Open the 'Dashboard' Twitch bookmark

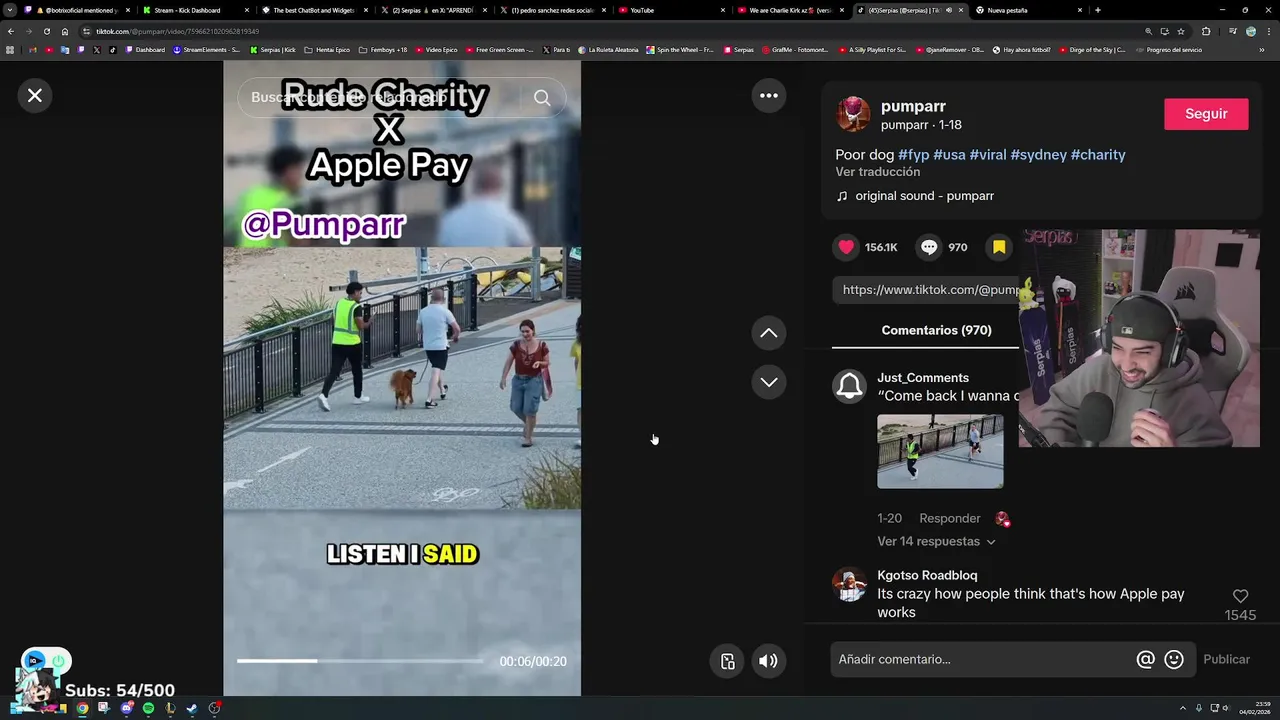146,50
